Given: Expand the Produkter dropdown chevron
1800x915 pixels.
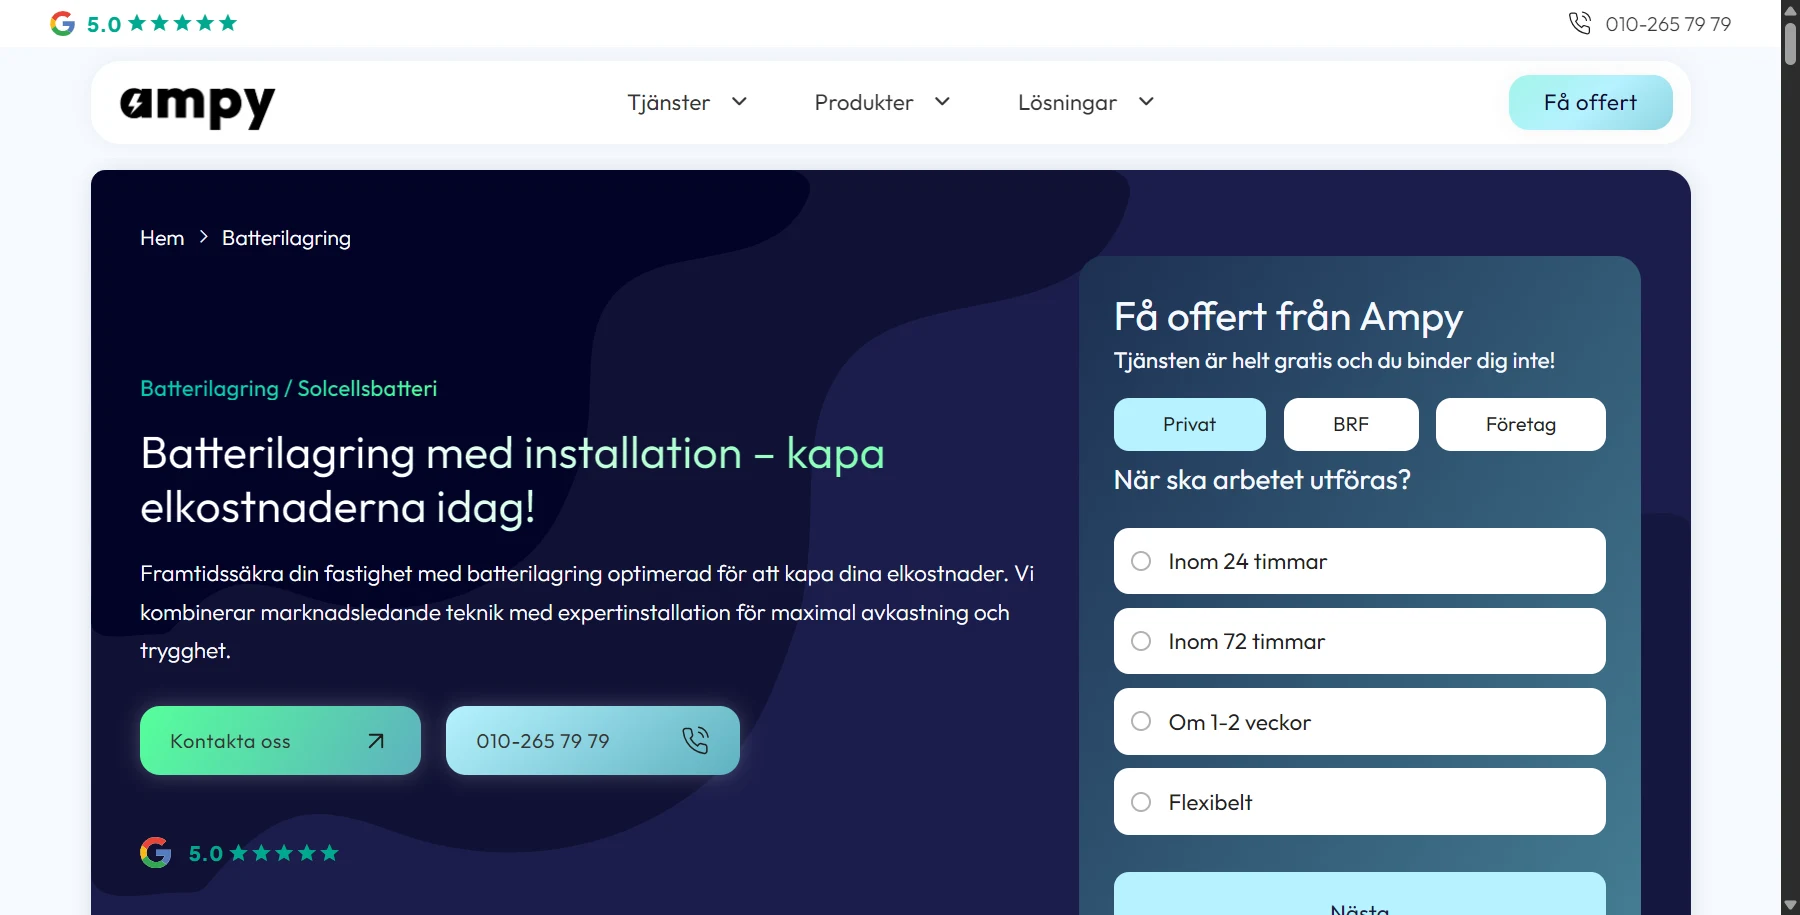Looking at the screenshot, I should [942, 101].
